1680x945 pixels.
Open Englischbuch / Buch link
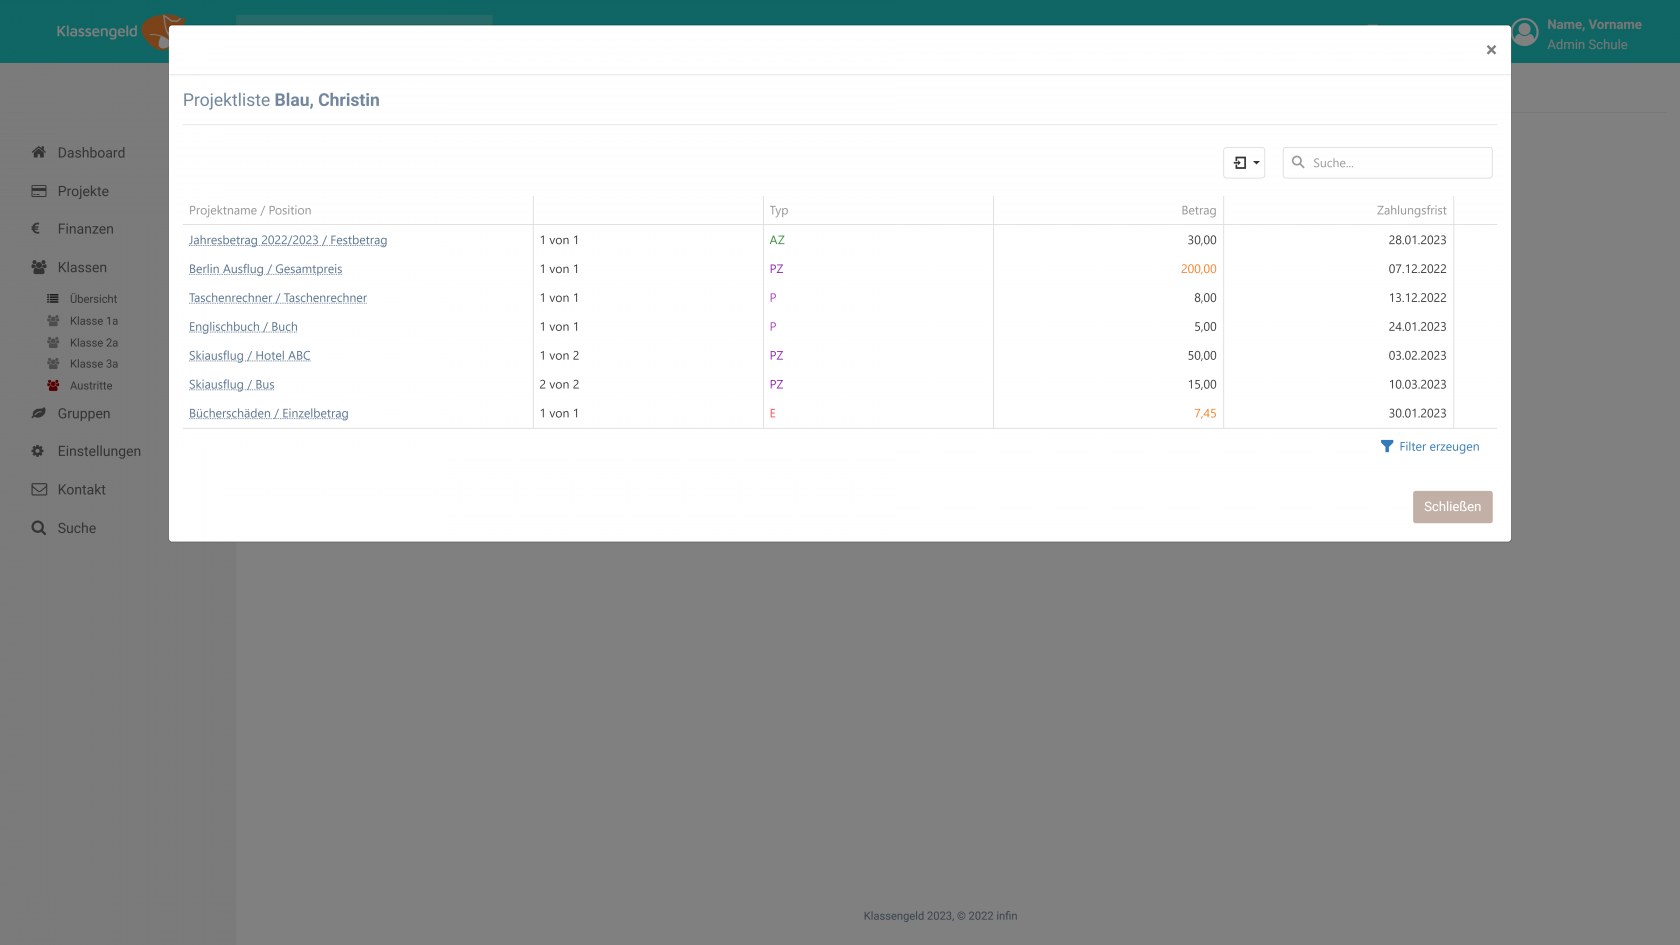[243, 327]
